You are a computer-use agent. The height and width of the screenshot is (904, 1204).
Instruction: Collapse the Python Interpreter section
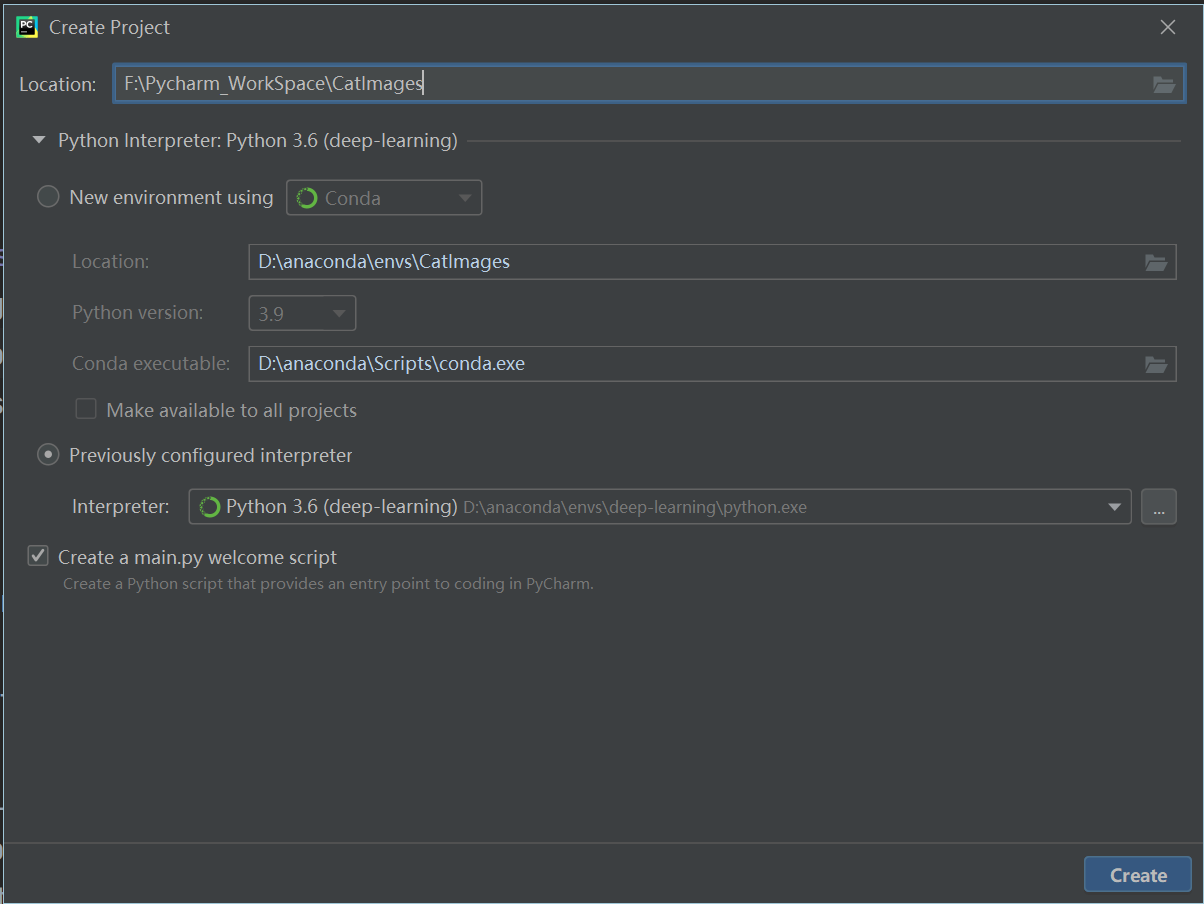[39, 141]
